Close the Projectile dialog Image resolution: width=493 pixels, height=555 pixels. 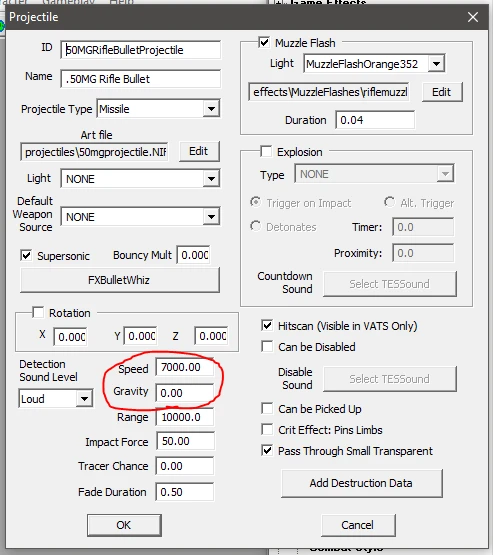[473, 17]
